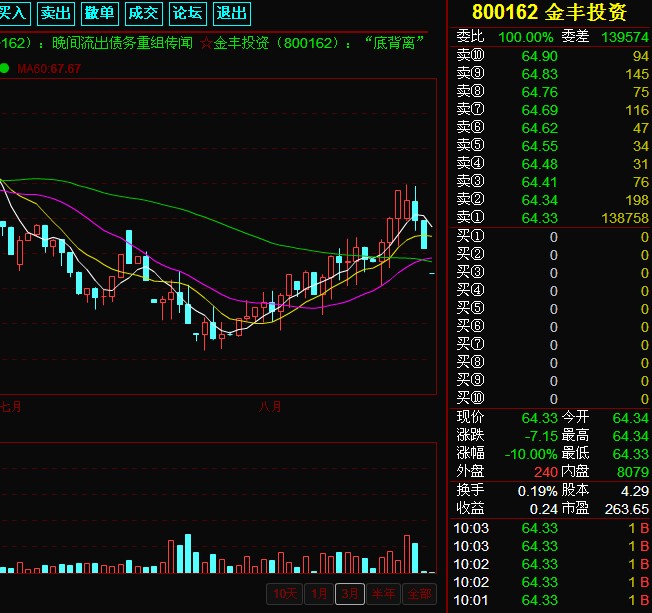
Task: Click the 涨幅 value -10.00%
Action: click(x=531, y=454)
